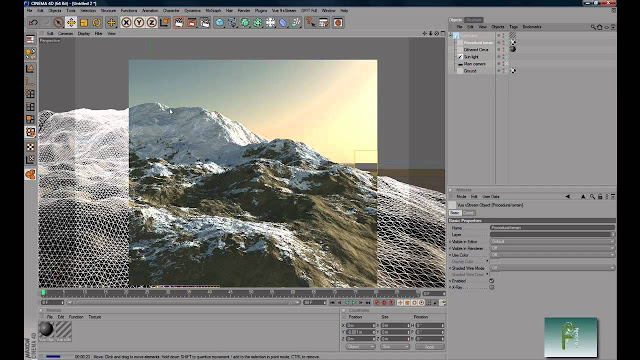Click the black sphere material thumbnail
The width and height of the screenshot is (640, 360).
coord(46,329)
